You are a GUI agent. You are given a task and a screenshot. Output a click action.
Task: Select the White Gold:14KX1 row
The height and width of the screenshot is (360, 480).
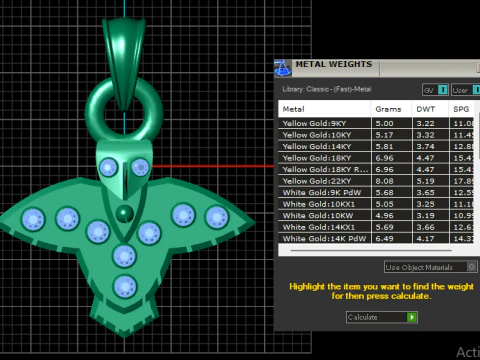pyautogui.click(x=376, y=227)
